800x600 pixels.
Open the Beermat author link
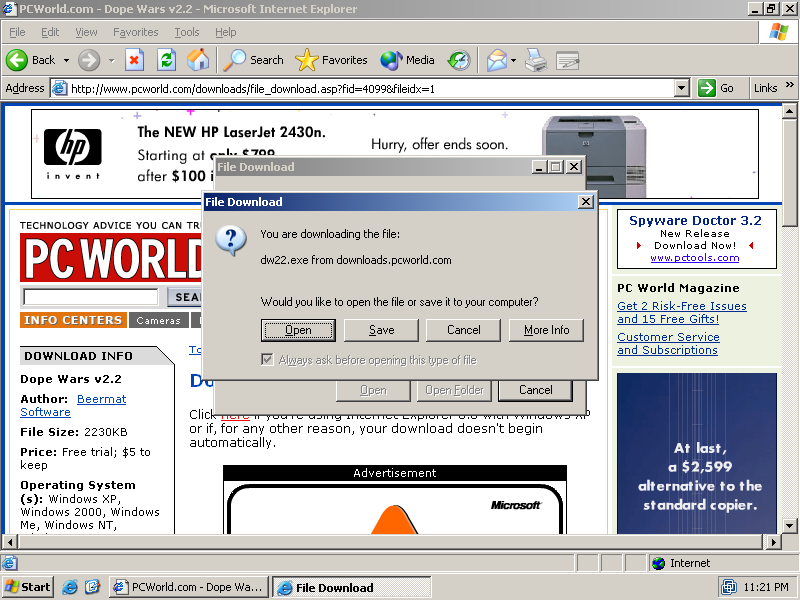tap(102, 399)
